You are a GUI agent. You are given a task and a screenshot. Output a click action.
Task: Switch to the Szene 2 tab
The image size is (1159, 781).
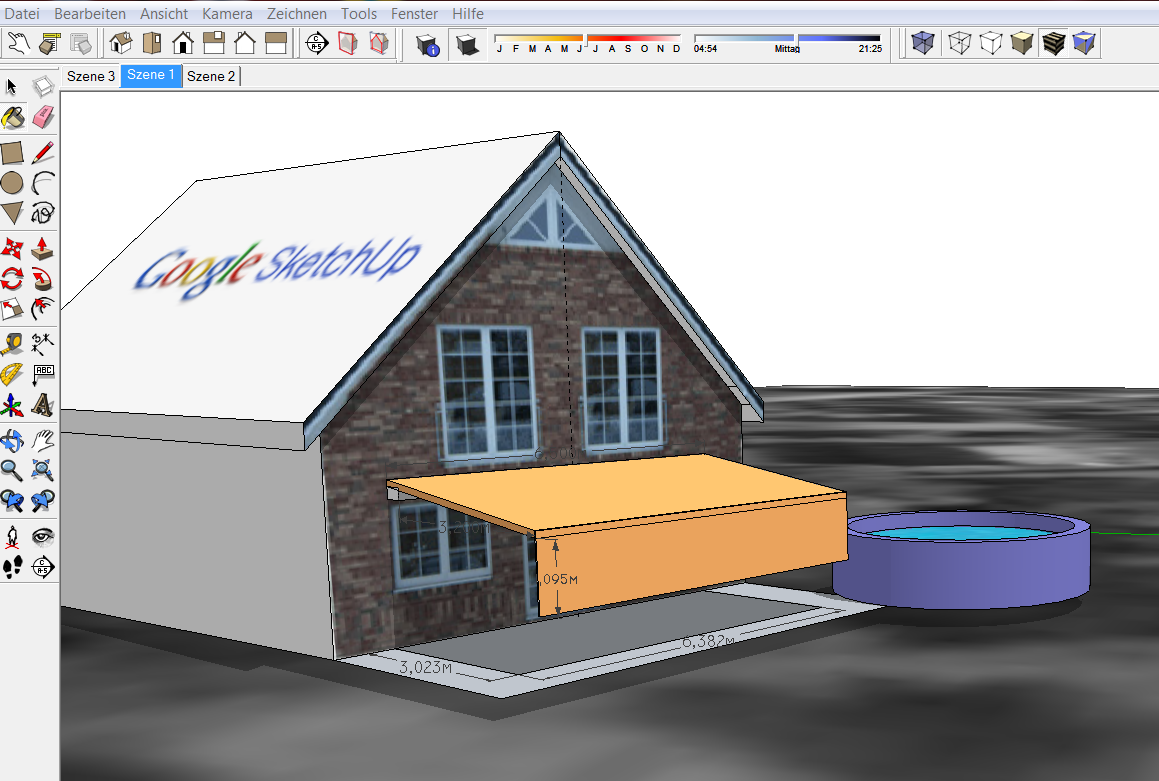pos(211,76)
